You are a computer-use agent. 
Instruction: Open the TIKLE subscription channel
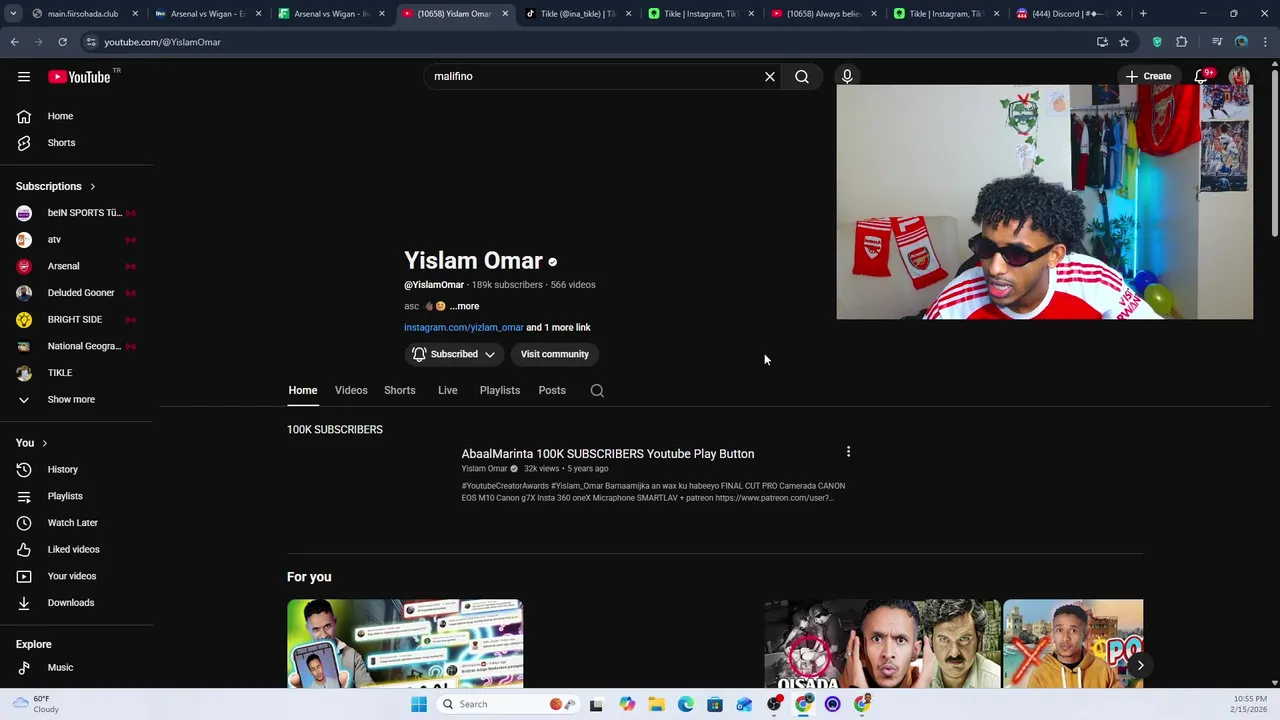[77, 373]
